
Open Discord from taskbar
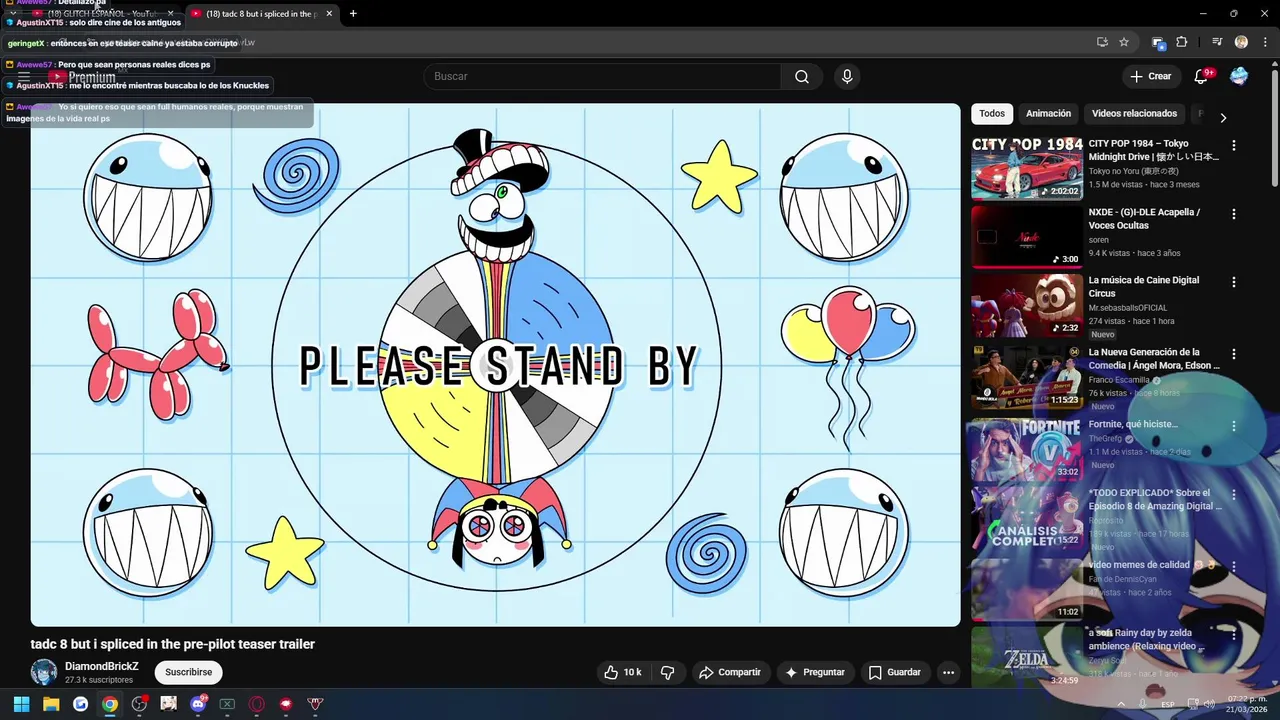(x=198, y=704)
